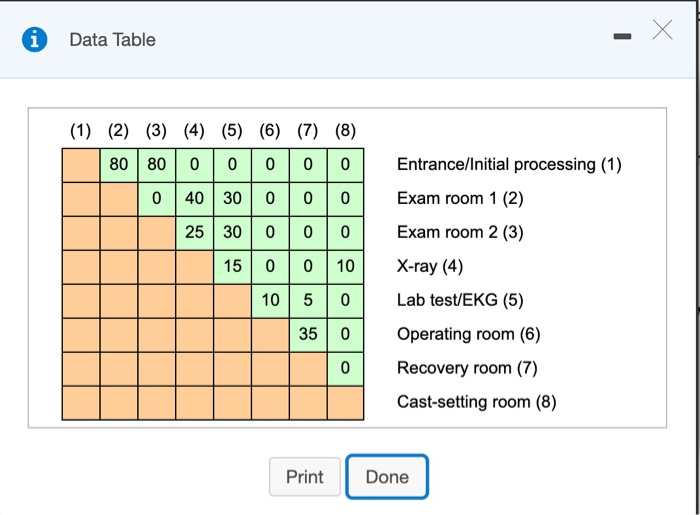Image resolution: width=700 pixels, height=515 pixels.
Task: Click the Cast-setting room (8) label
Action: pos(477,403)
